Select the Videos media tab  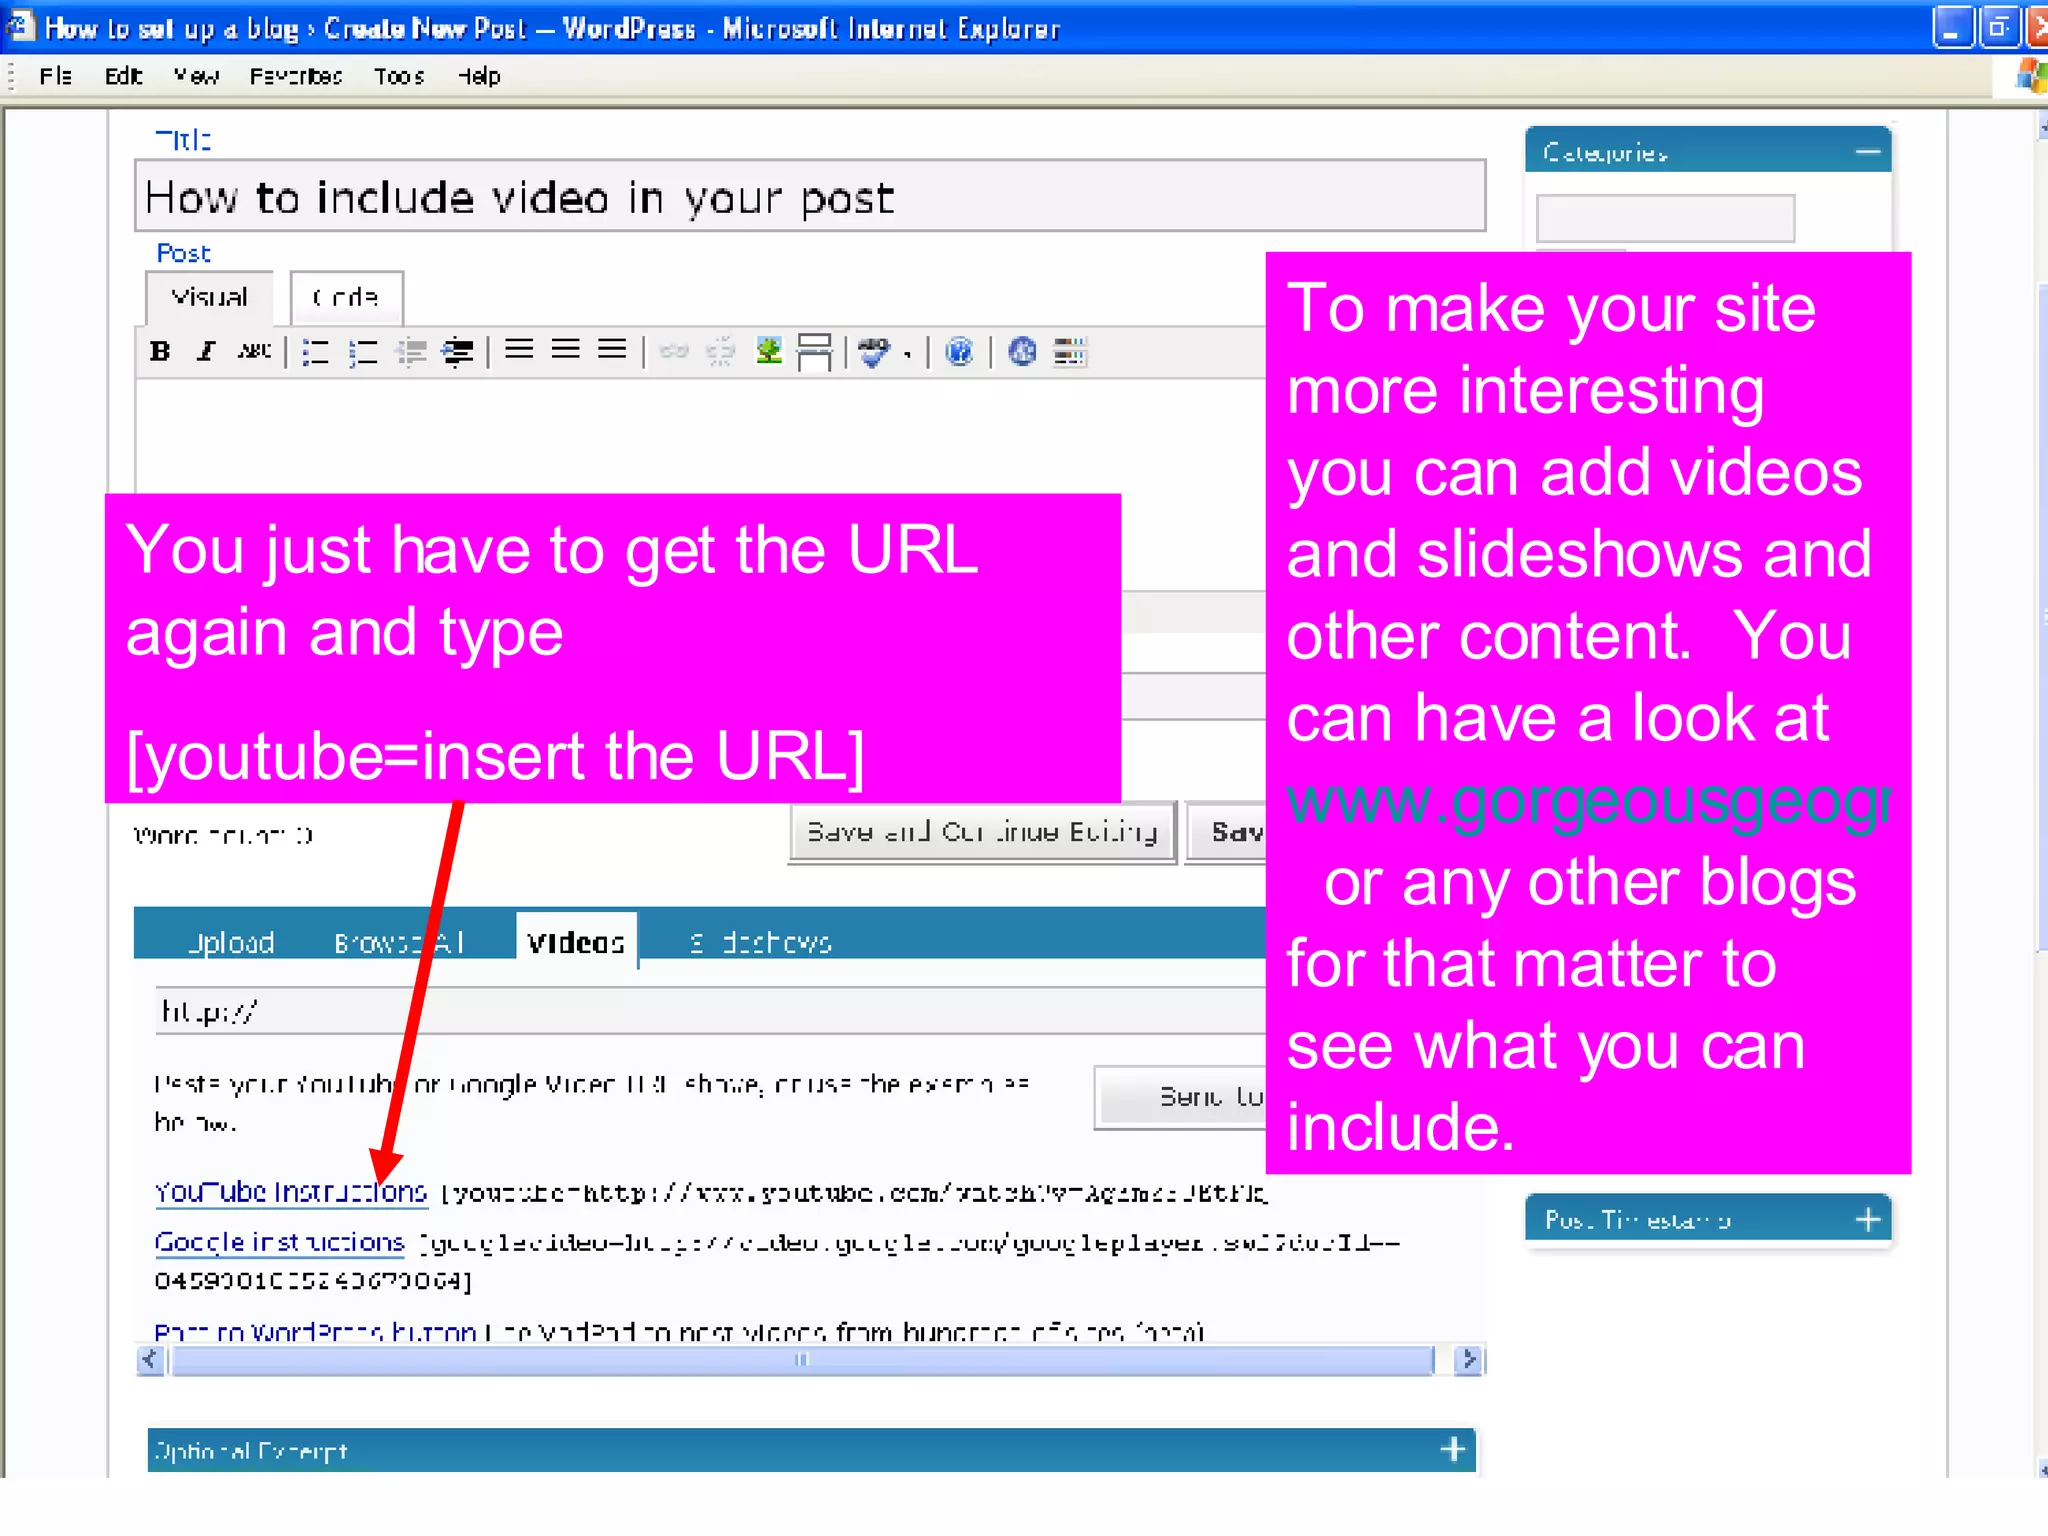coord(576,941)
